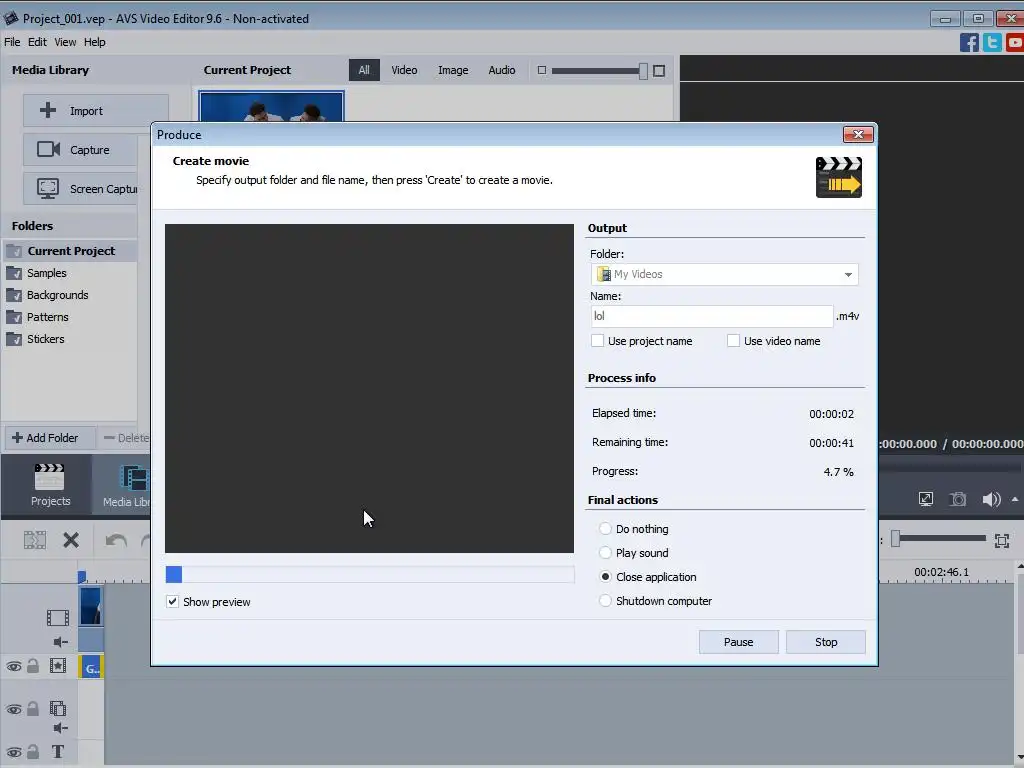Enable the Use project name checkbox
Image resolution: width=1024 pixels, height=768 pixels.
click(x=597, y=340)
